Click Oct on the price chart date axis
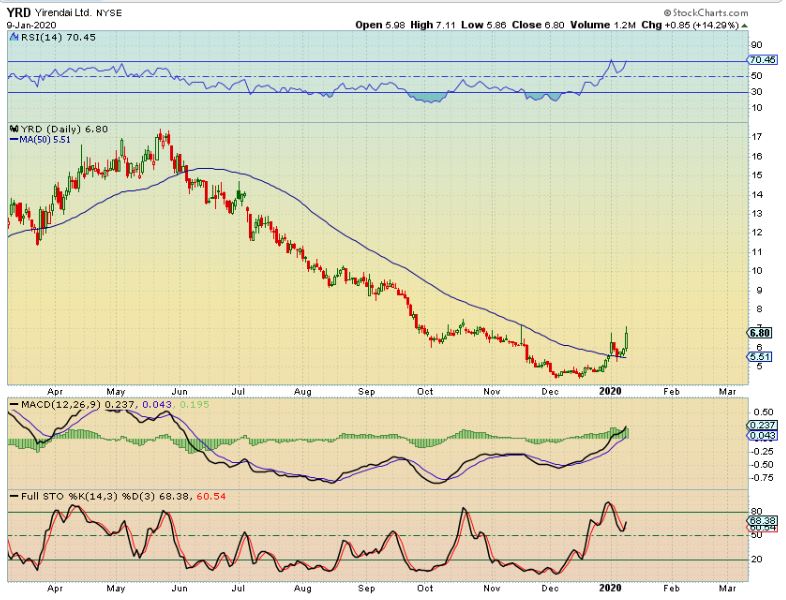The image size is (786, 600). pos(425,391)
